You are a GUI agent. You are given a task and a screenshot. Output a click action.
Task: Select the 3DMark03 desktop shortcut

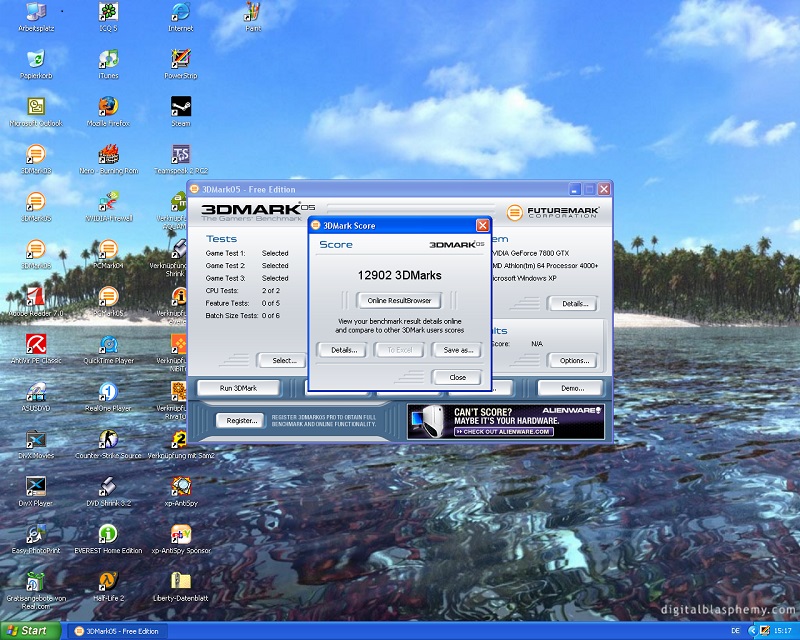coord(36,159)
